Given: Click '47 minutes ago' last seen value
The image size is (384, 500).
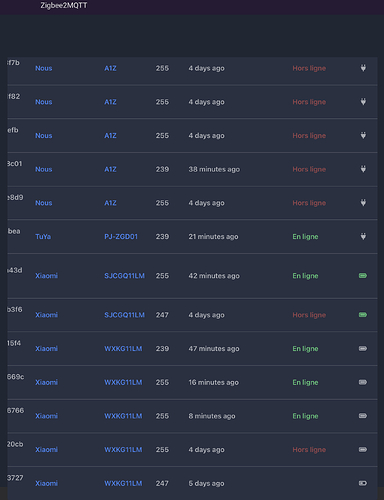Looking at the screenshot, I should click(x=214, y=349).
